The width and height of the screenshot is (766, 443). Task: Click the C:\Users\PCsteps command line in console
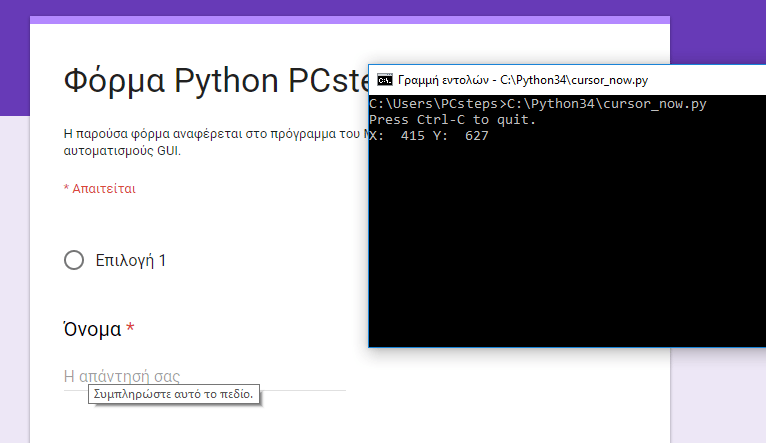[538, 104]
